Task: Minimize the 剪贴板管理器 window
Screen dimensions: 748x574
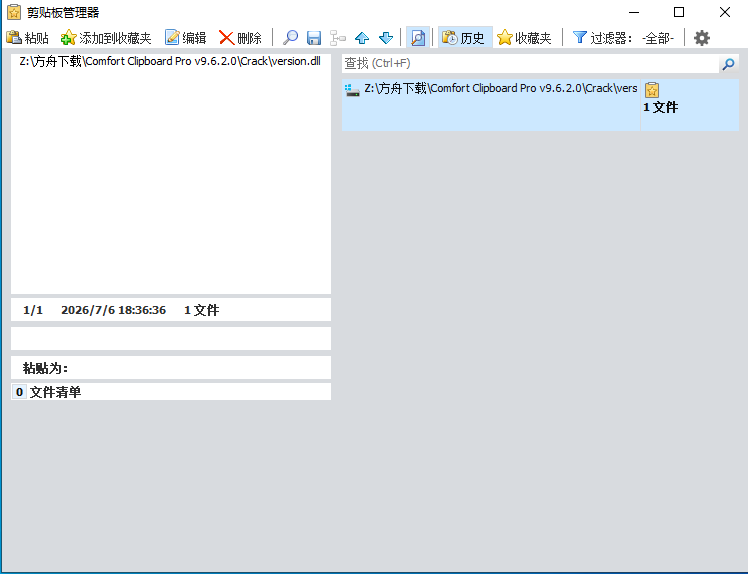Action: click(x=634, y=12)
